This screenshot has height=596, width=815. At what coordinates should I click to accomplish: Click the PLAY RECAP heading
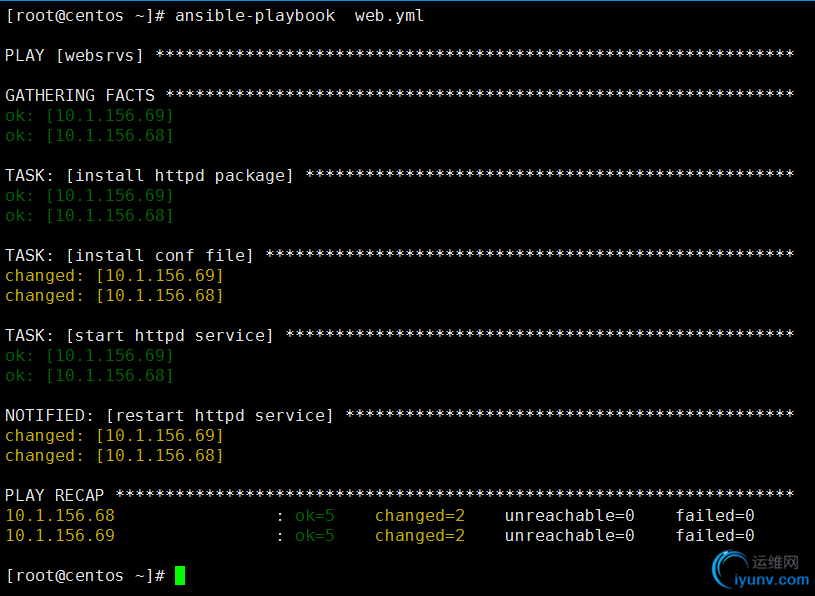point(55,495)
